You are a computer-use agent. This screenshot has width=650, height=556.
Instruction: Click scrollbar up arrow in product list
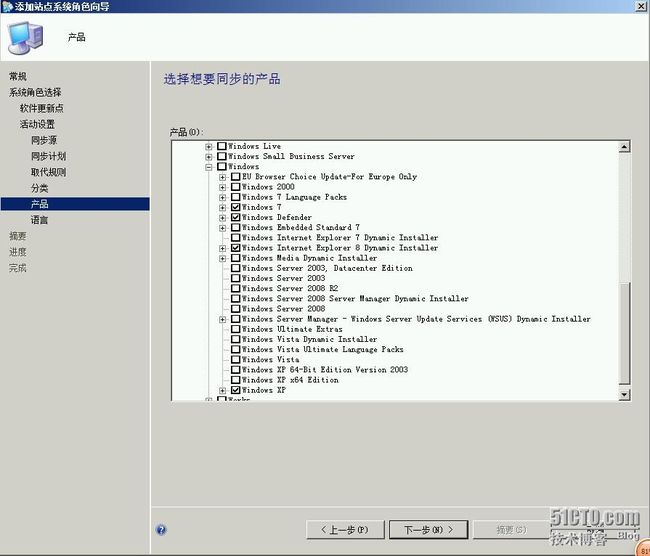coord(624,146)
